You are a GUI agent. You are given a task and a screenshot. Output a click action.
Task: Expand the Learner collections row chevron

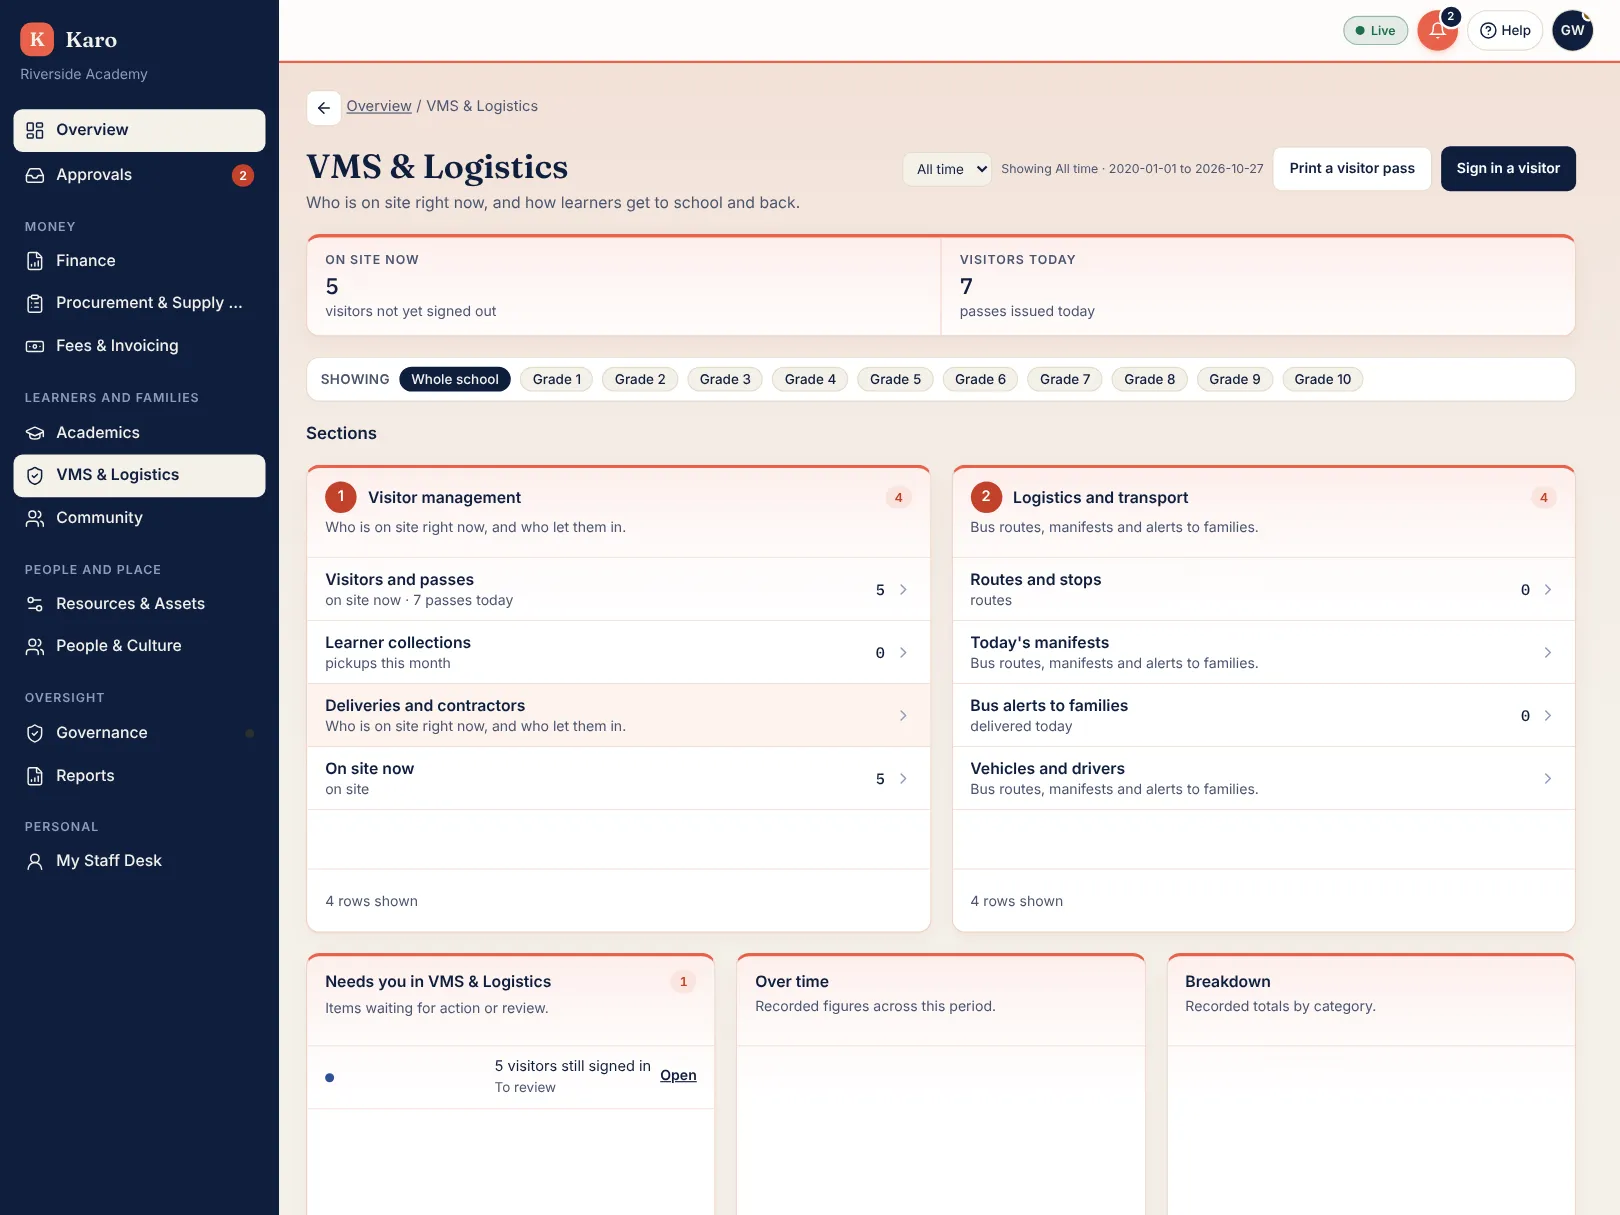click(x=903, y=653)
